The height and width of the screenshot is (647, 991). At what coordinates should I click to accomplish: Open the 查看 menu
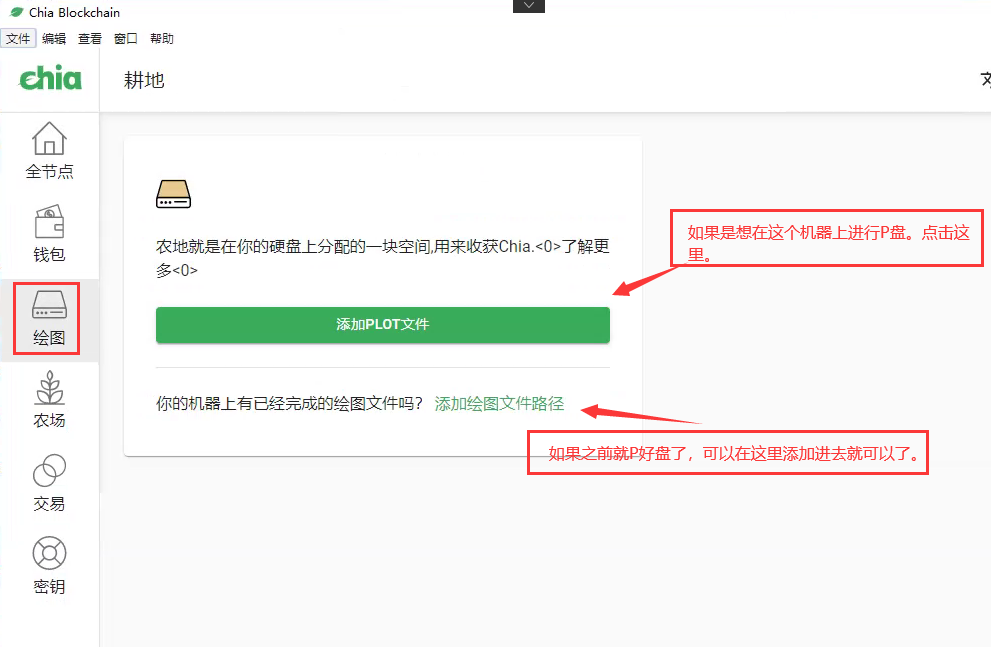[89, 38]
